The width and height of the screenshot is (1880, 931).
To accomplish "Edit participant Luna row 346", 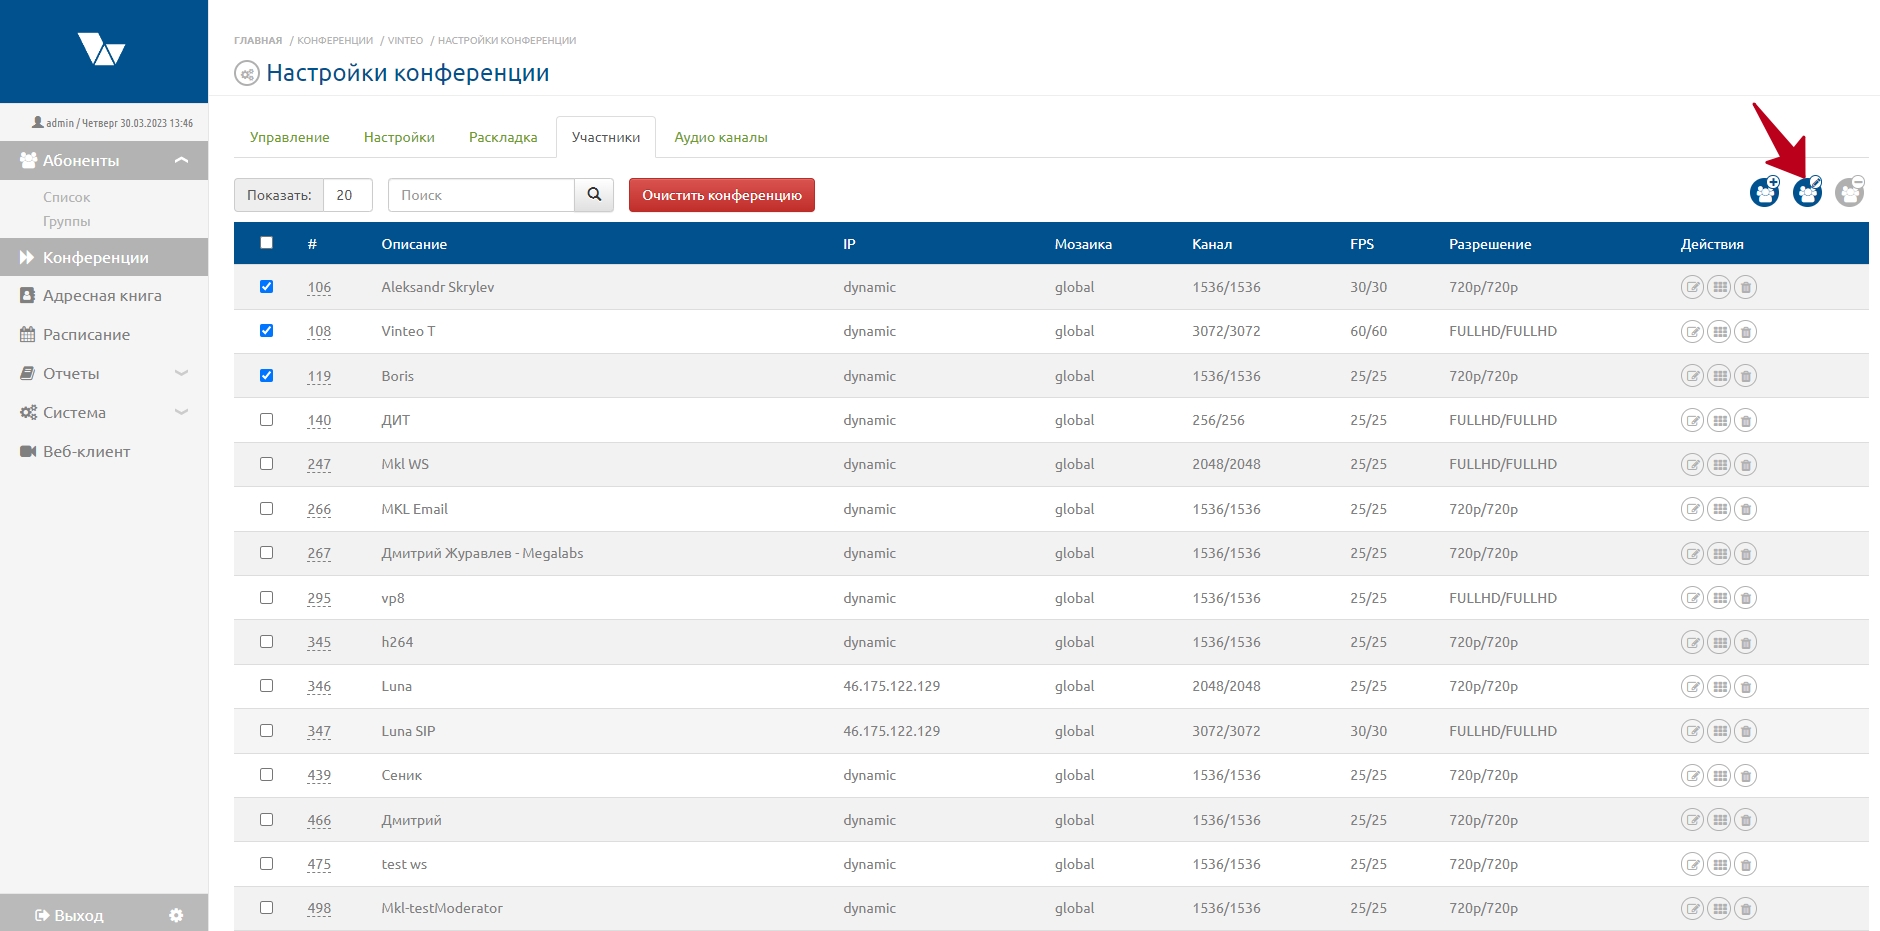I will (1692, 686).
